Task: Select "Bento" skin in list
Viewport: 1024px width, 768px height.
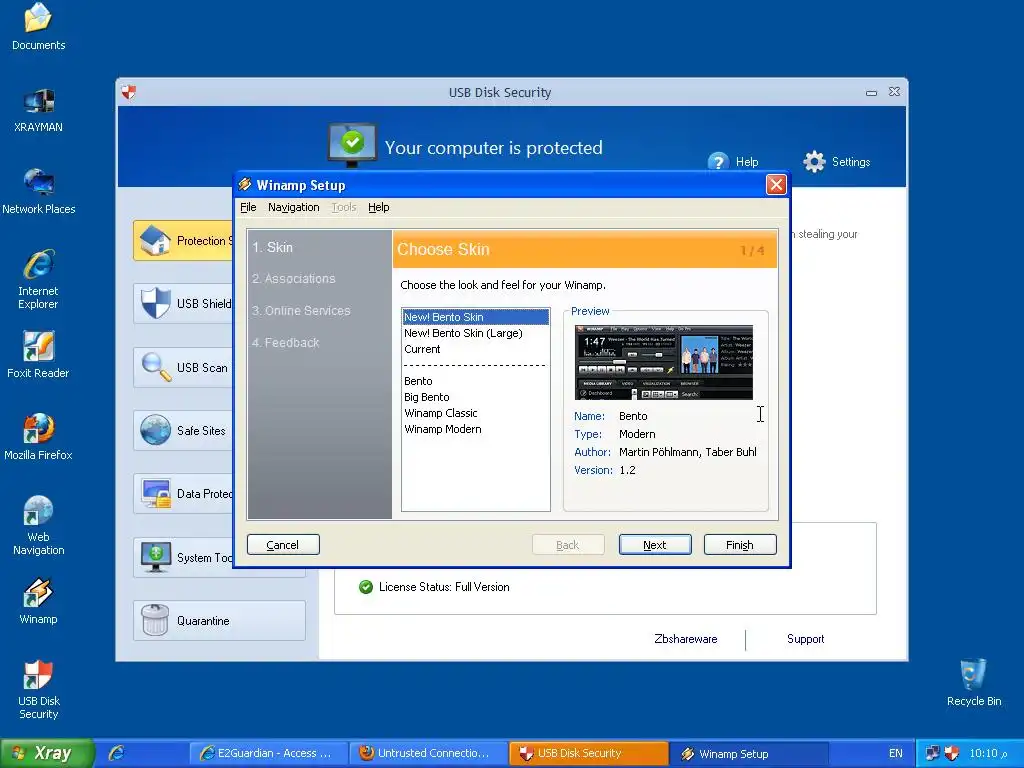Action: (475, 381)
